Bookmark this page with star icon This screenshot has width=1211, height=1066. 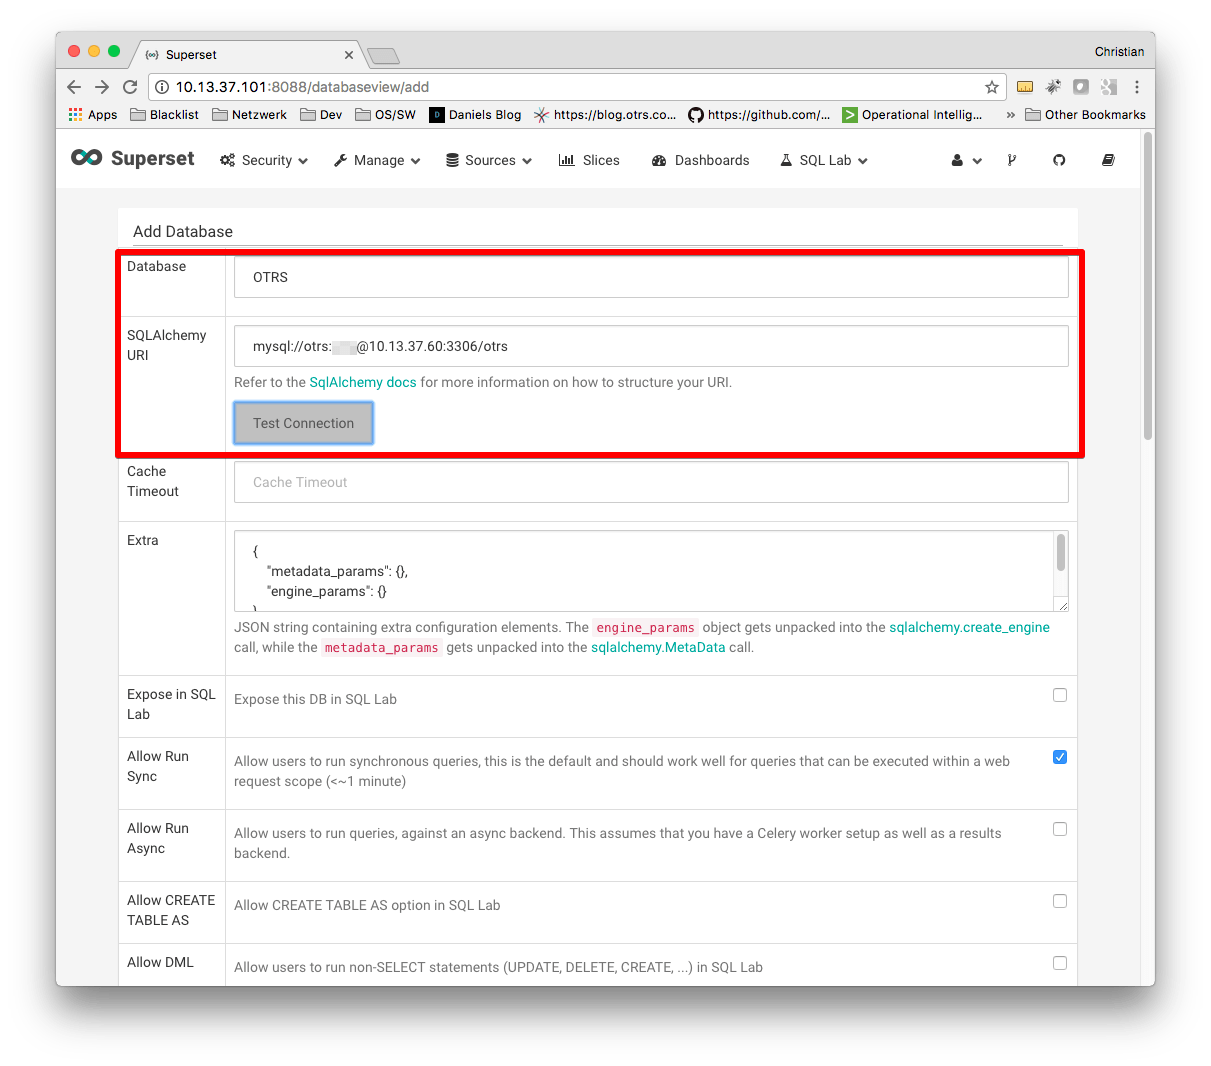pyautogui.click(x=992, y=87)
